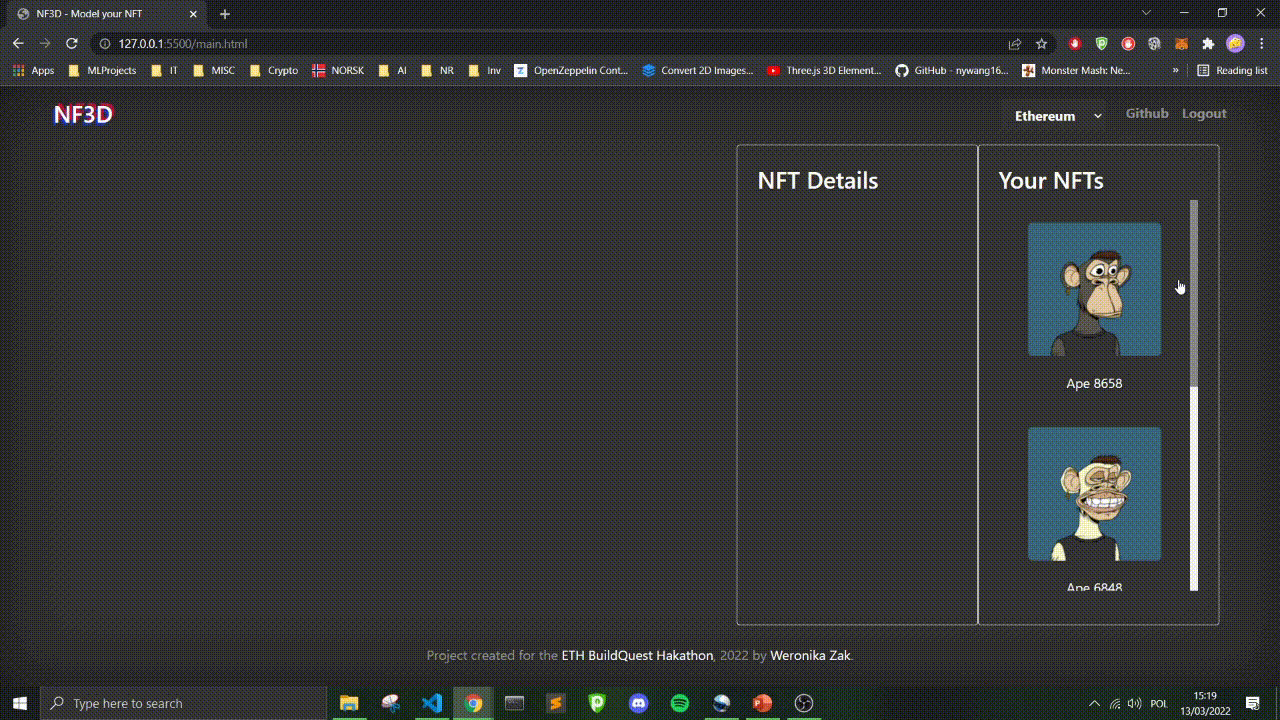Open the grey gear-like extension icon
Image resolution: width=1280 pixels, height=720 pixels.
pos(1154,44)
